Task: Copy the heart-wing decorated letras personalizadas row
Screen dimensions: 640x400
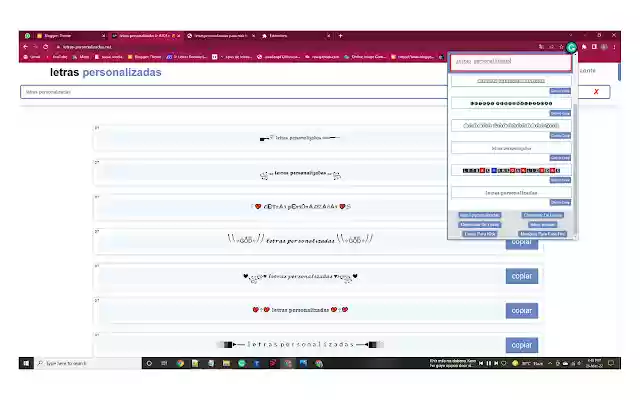Action: coord(522,276)
